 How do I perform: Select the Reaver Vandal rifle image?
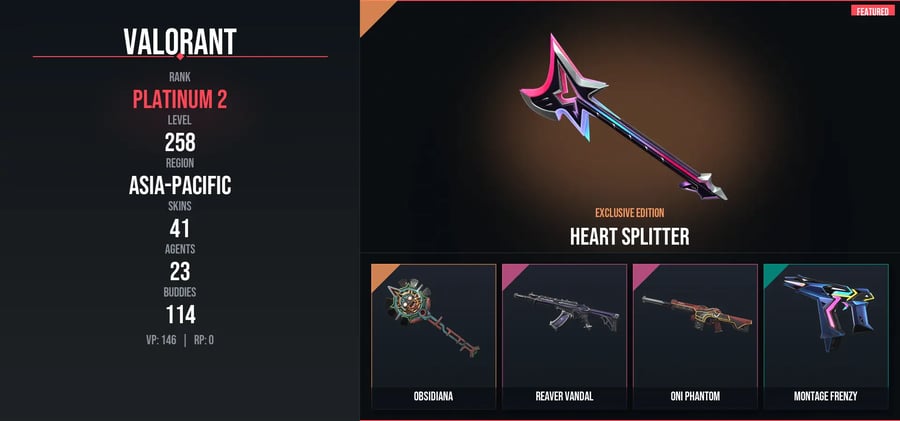coord(567,312)
